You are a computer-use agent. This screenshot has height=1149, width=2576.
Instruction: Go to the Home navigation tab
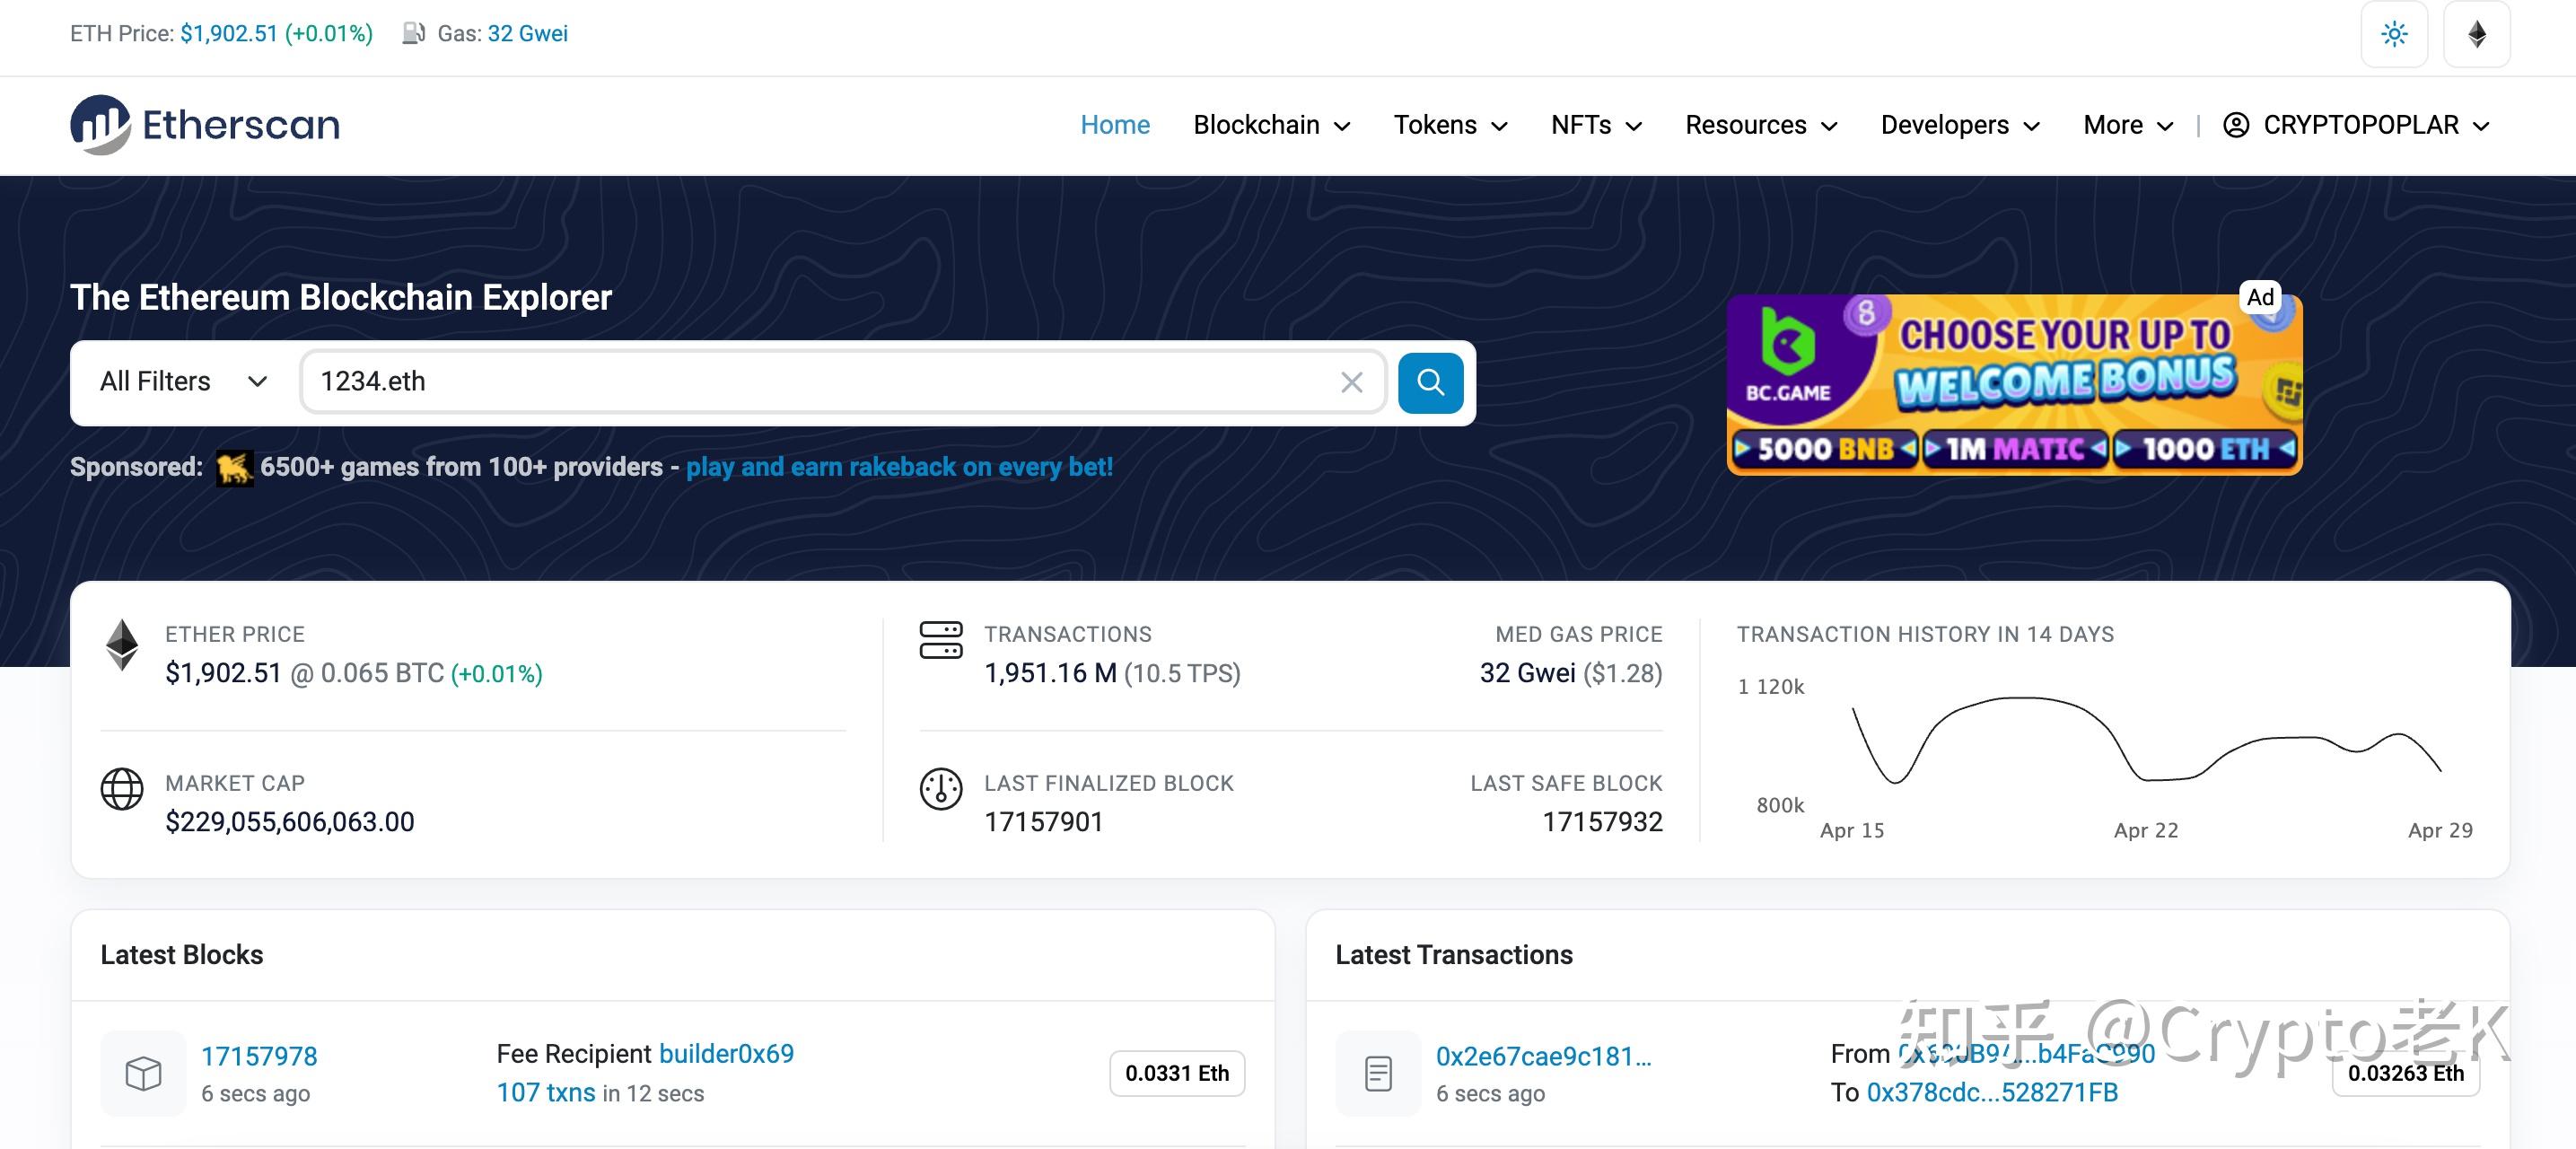pyautogui.click(x=1115, y=125)
